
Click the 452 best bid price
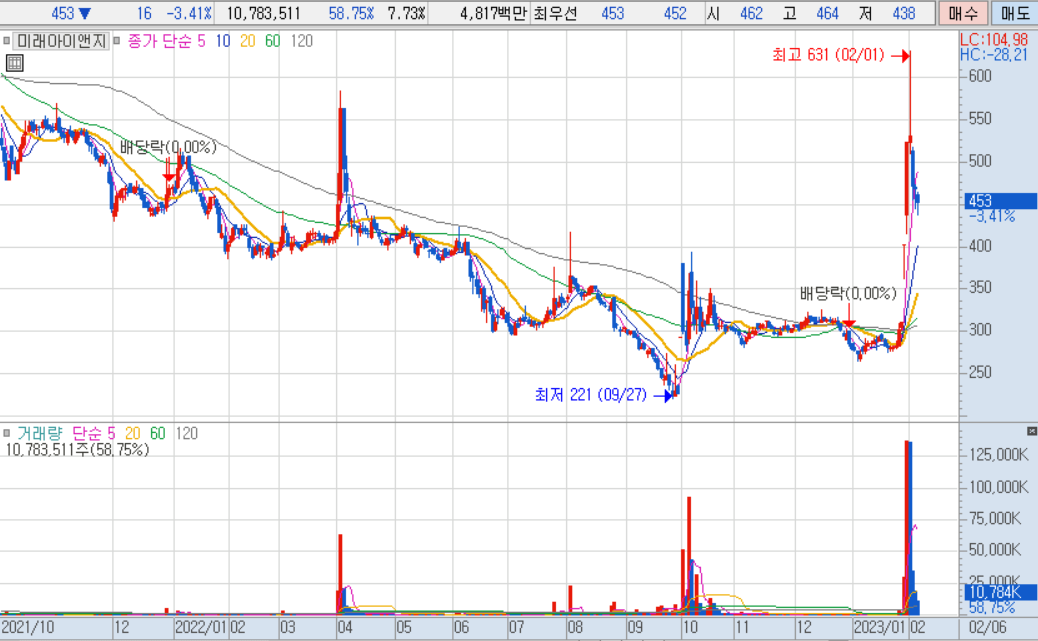(x=675, y=13)
